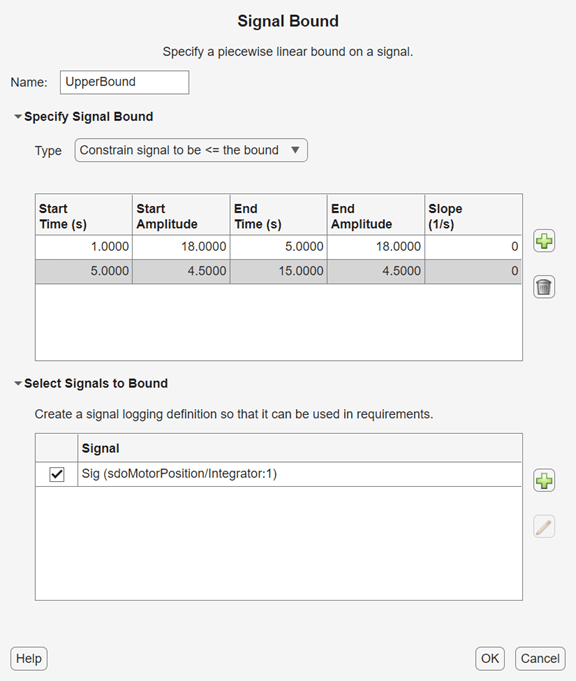Select Start Amplitude cell in the second row
The height and width of the screenshot is (681, 576).
pos(181,271)
